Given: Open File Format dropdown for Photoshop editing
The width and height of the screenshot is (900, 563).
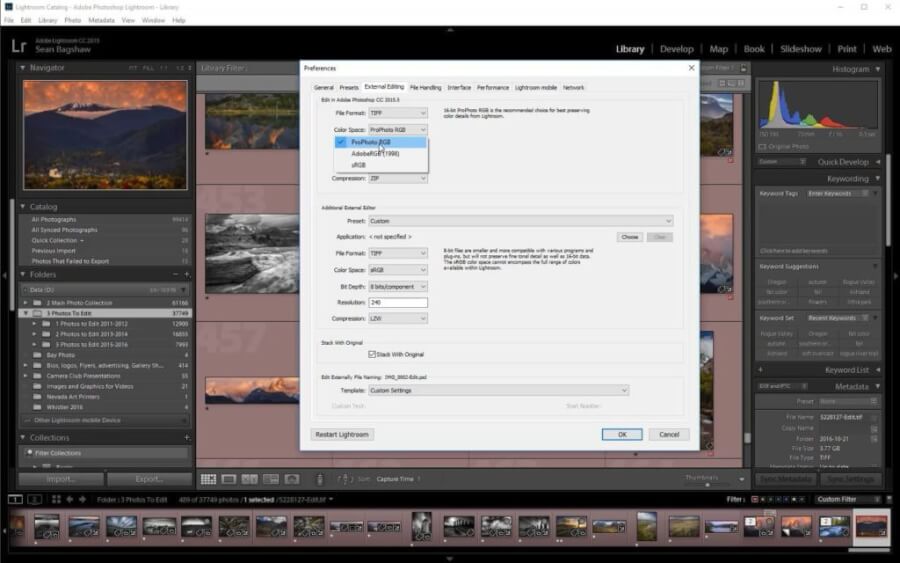Looking at the screenshot, I should 398,113.
